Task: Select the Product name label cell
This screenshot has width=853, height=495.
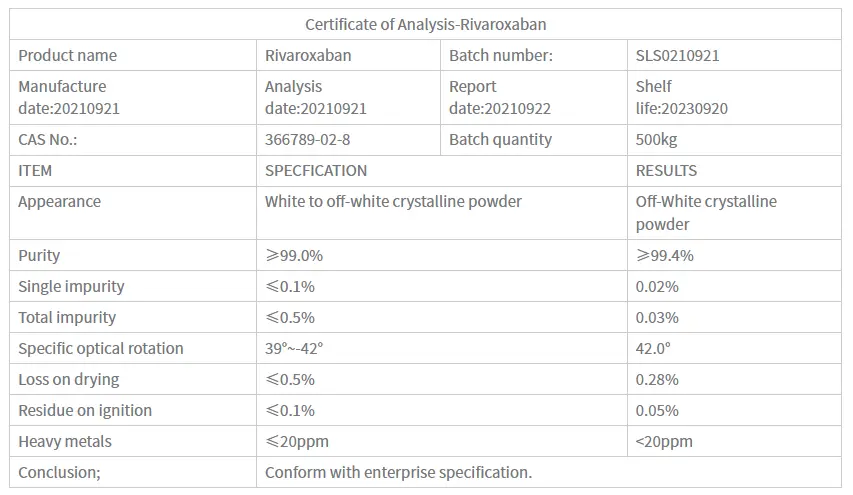Action: point(68,55)
